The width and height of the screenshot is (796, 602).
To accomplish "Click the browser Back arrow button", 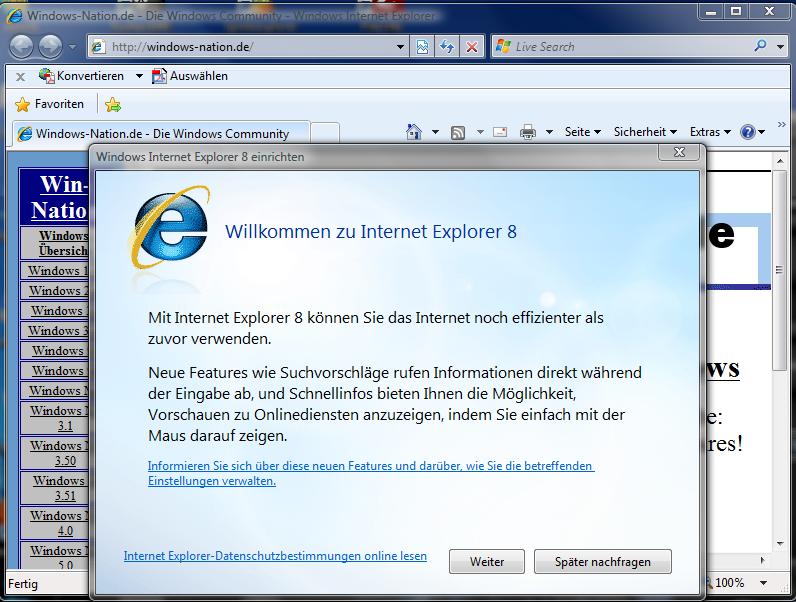I will pyautogui.click(x=23, y=46).
